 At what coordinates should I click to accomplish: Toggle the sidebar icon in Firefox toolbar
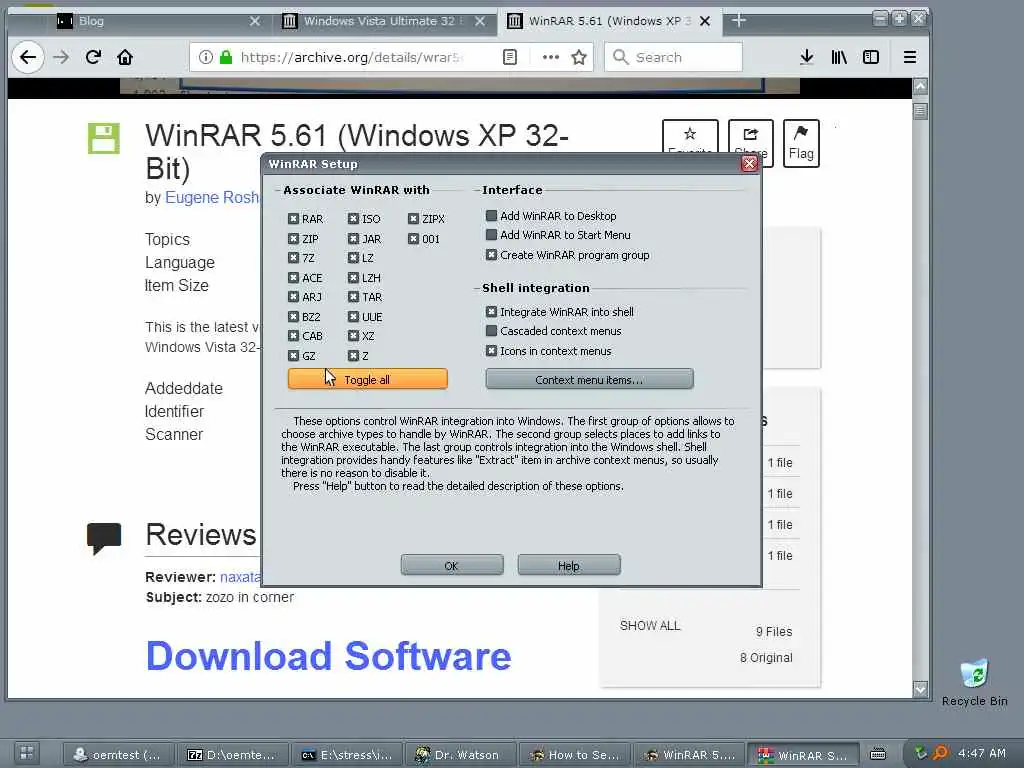871,57
